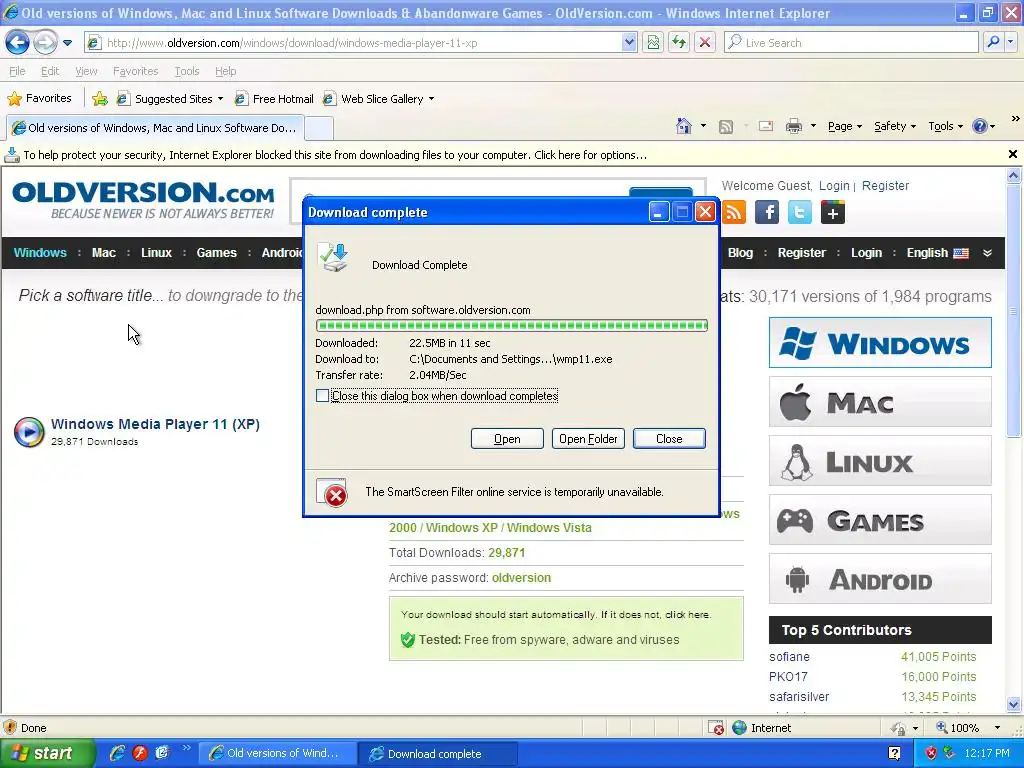Click the Read Mail toolbar icon

point(766,126)
